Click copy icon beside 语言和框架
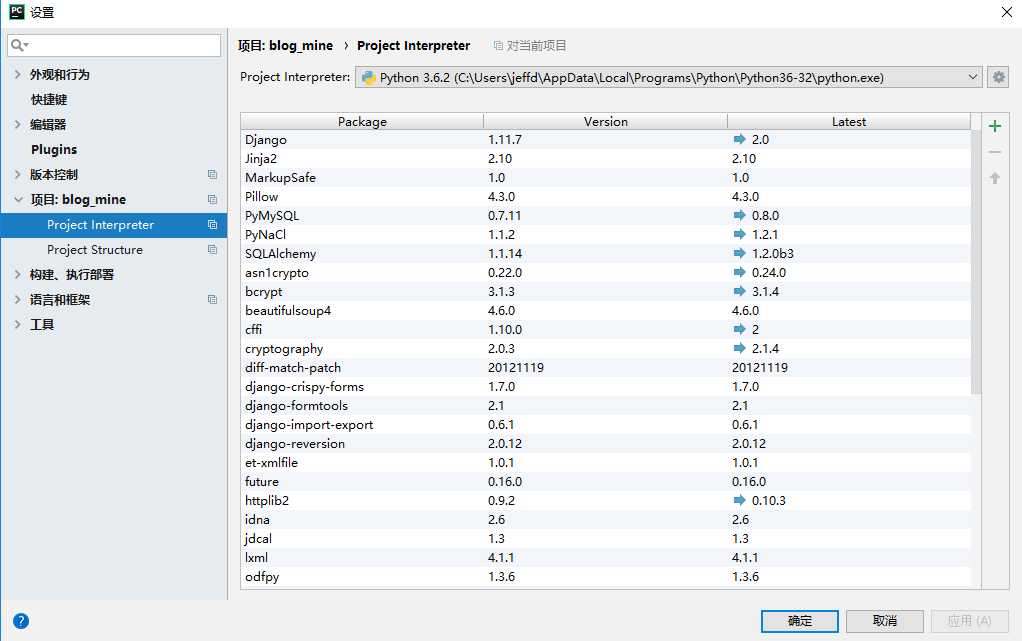Image resolution: width=1022 pixels, height=641 pixels. tap(212, 299)
